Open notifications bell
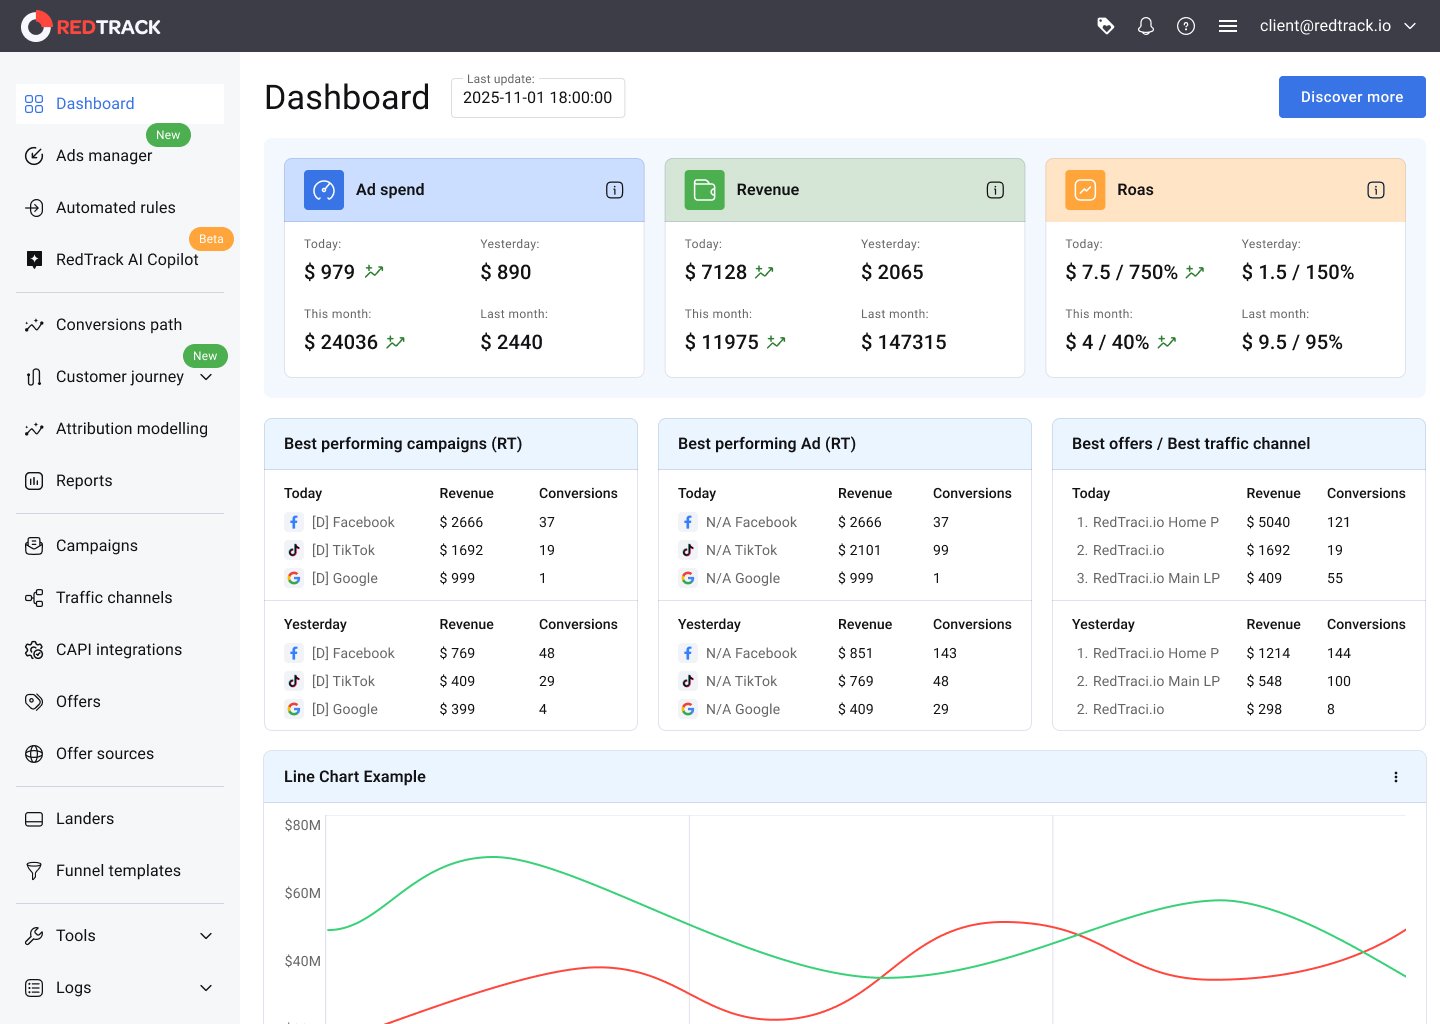Image resolution: width=1440 pixels, height=1024 pixels. coord(1146,26)
